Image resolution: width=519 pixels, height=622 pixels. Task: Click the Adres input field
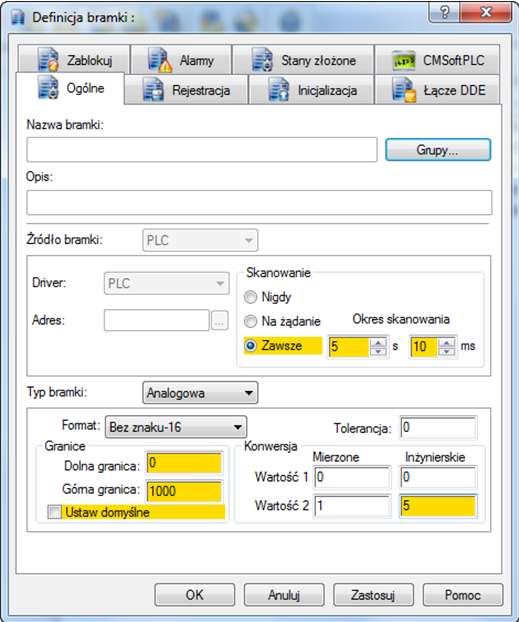(x=157, y=320)
